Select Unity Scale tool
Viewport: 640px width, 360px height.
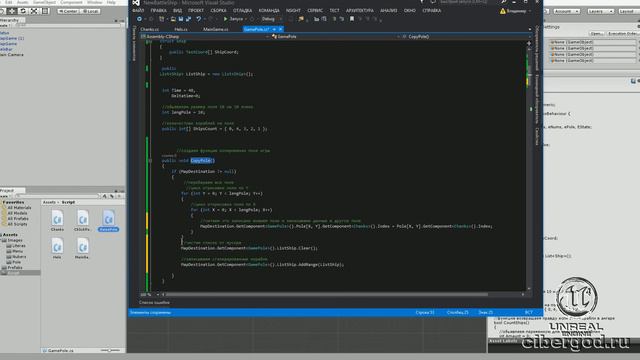[34, 11]
